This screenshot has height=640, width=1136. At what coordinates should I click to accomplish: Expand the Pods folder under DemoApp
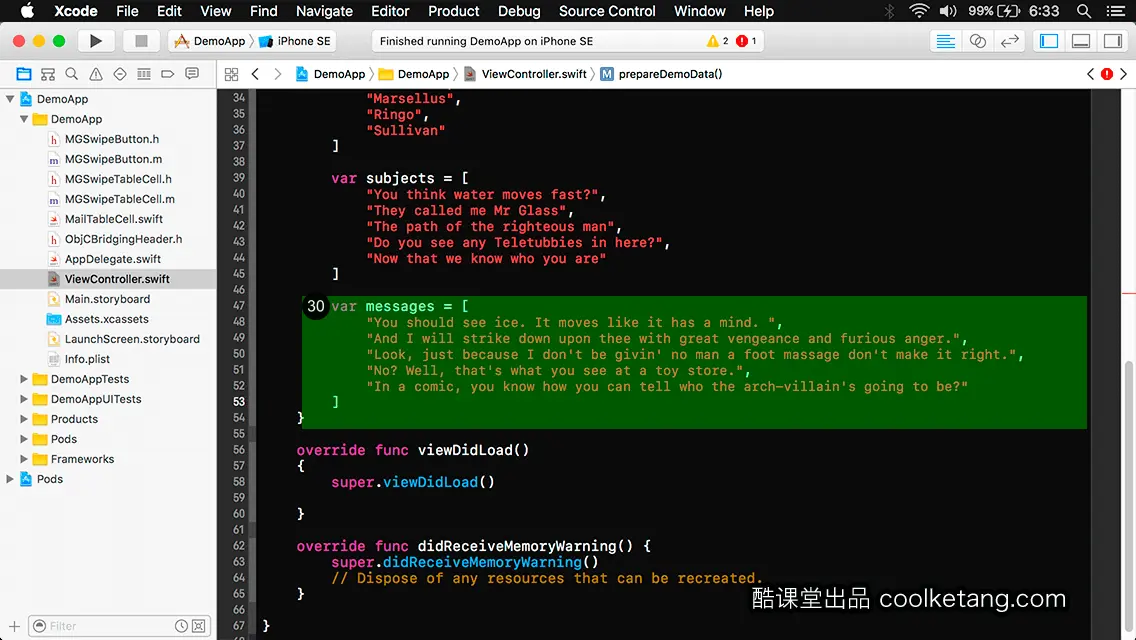(24, 439)
